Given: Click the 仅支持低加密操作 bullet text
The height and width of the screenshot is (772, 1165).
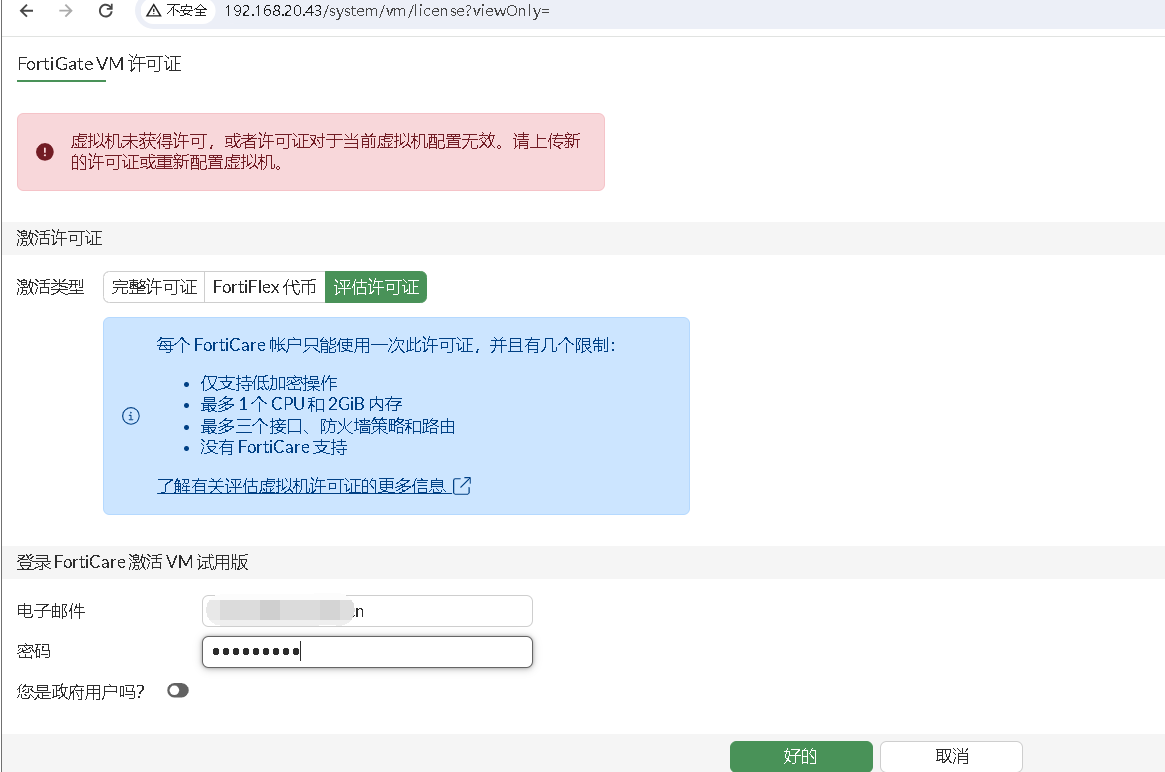Looking at the screenshot, I should point(269,383).
